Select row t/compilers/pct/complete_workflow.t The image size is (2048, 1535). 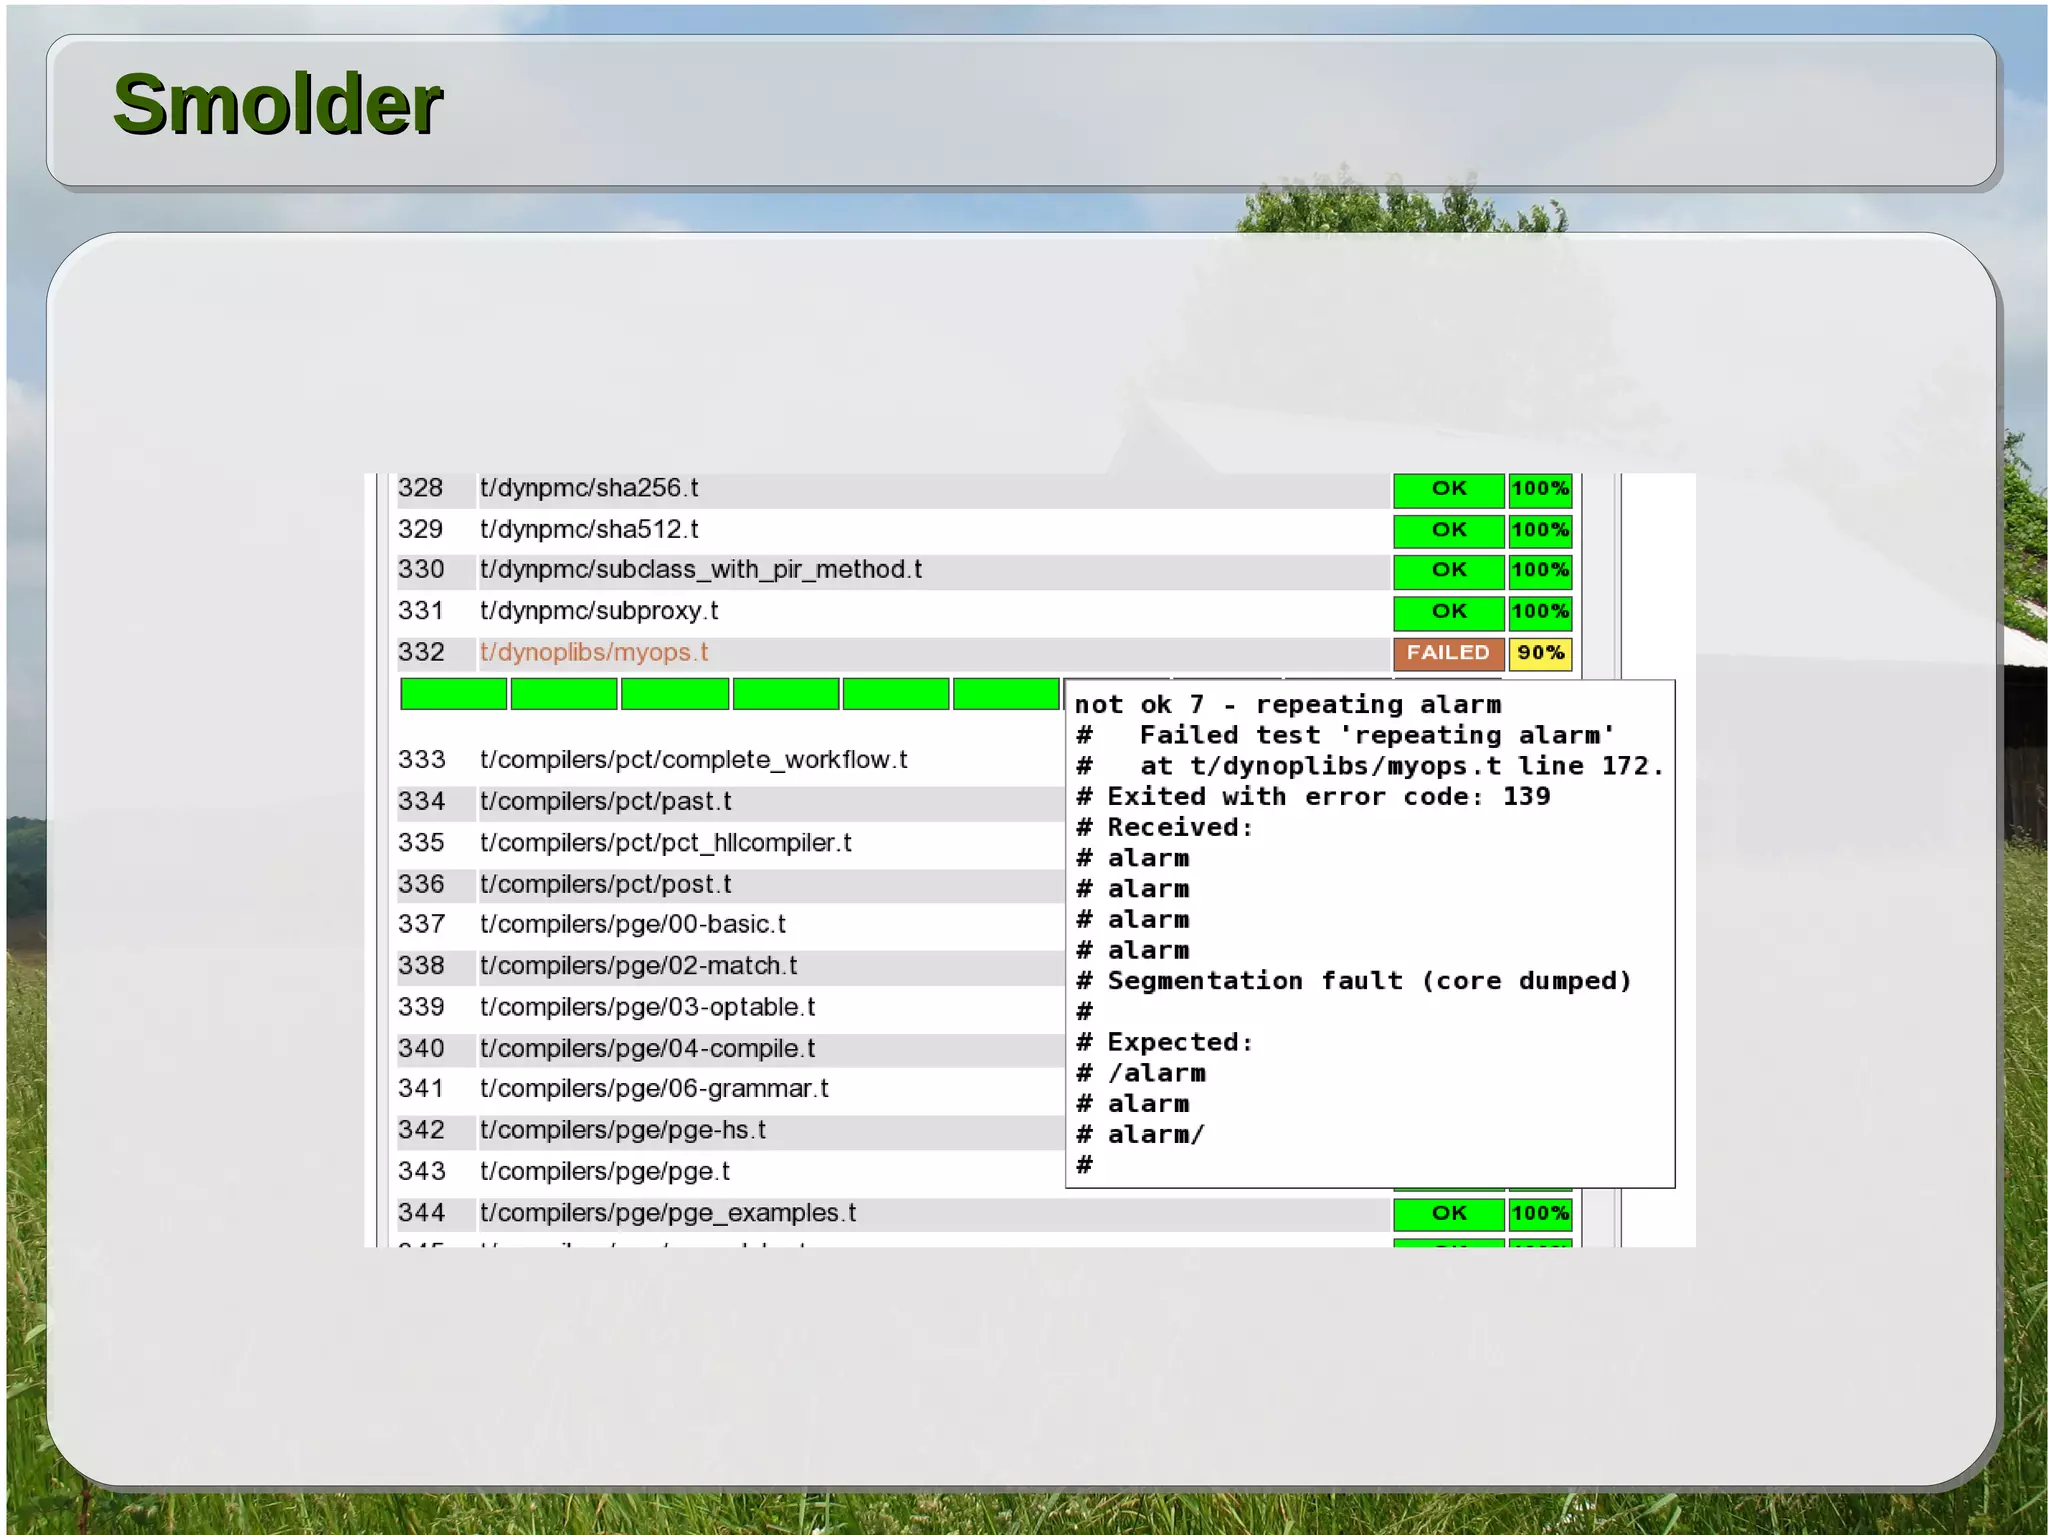[693, 760]
